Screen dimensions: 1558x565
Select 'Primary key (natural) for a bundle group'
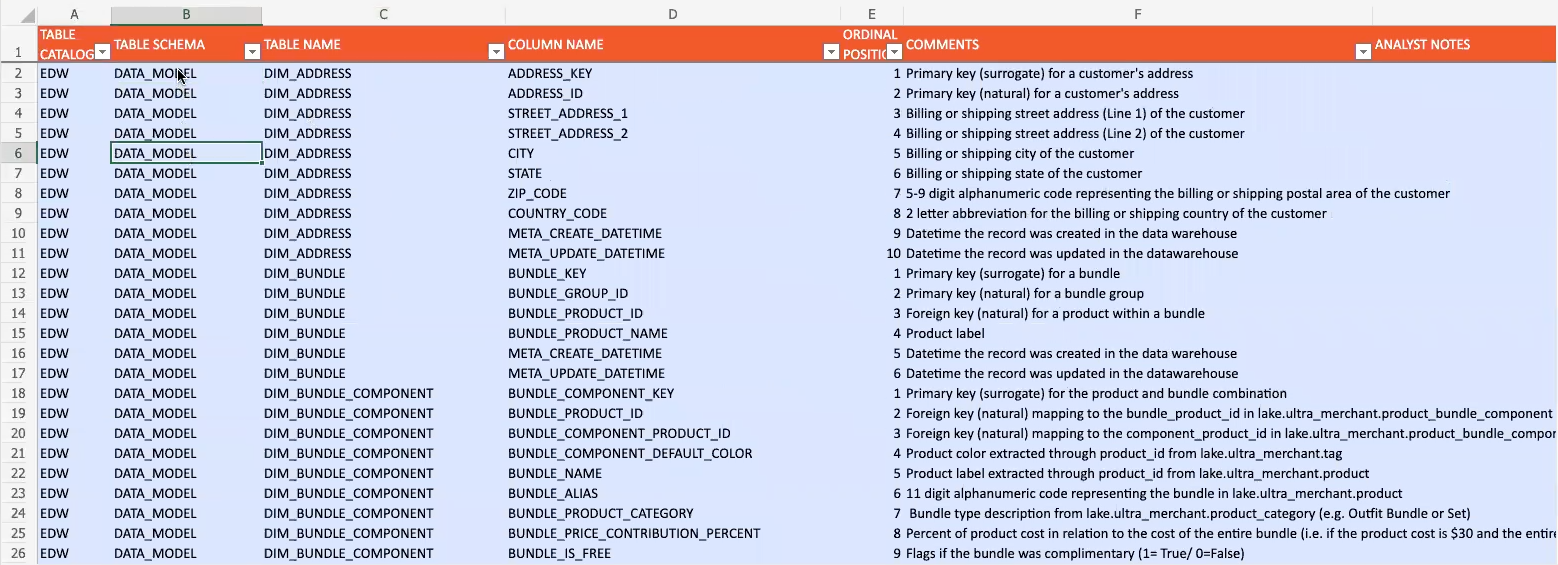(1138, 293)
